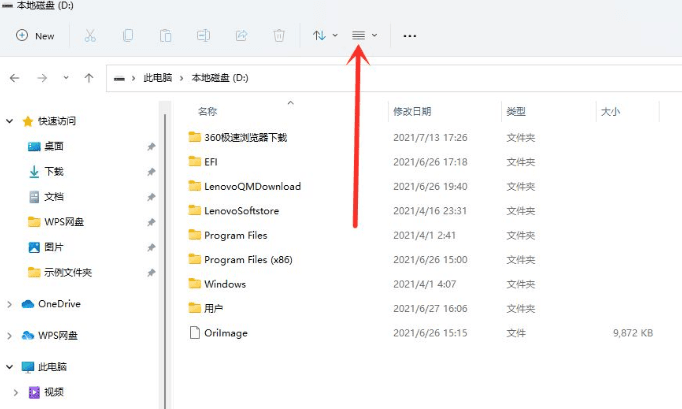Click 本地磁盘 (D:) in address bar
The width and height of the screenshot is (682, 409).
[x=220, y=78]
